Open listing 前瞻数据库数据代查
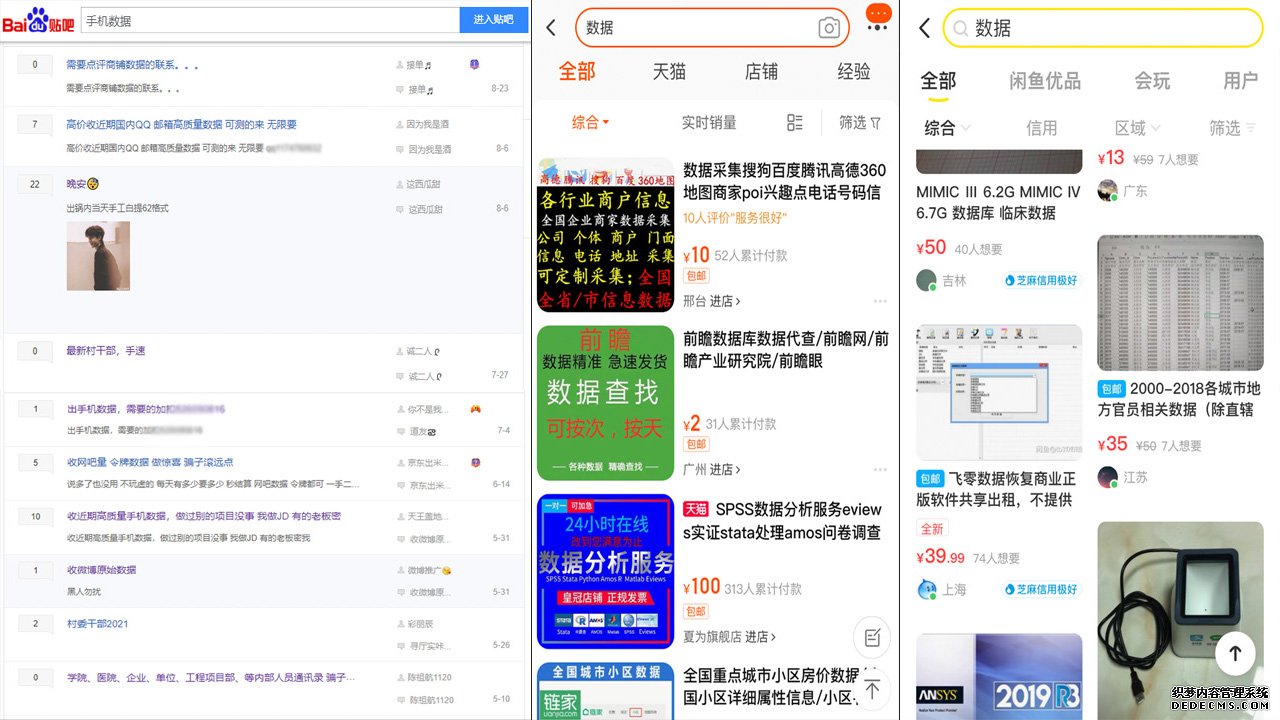Screen dimensions: 1280x720 786,350
